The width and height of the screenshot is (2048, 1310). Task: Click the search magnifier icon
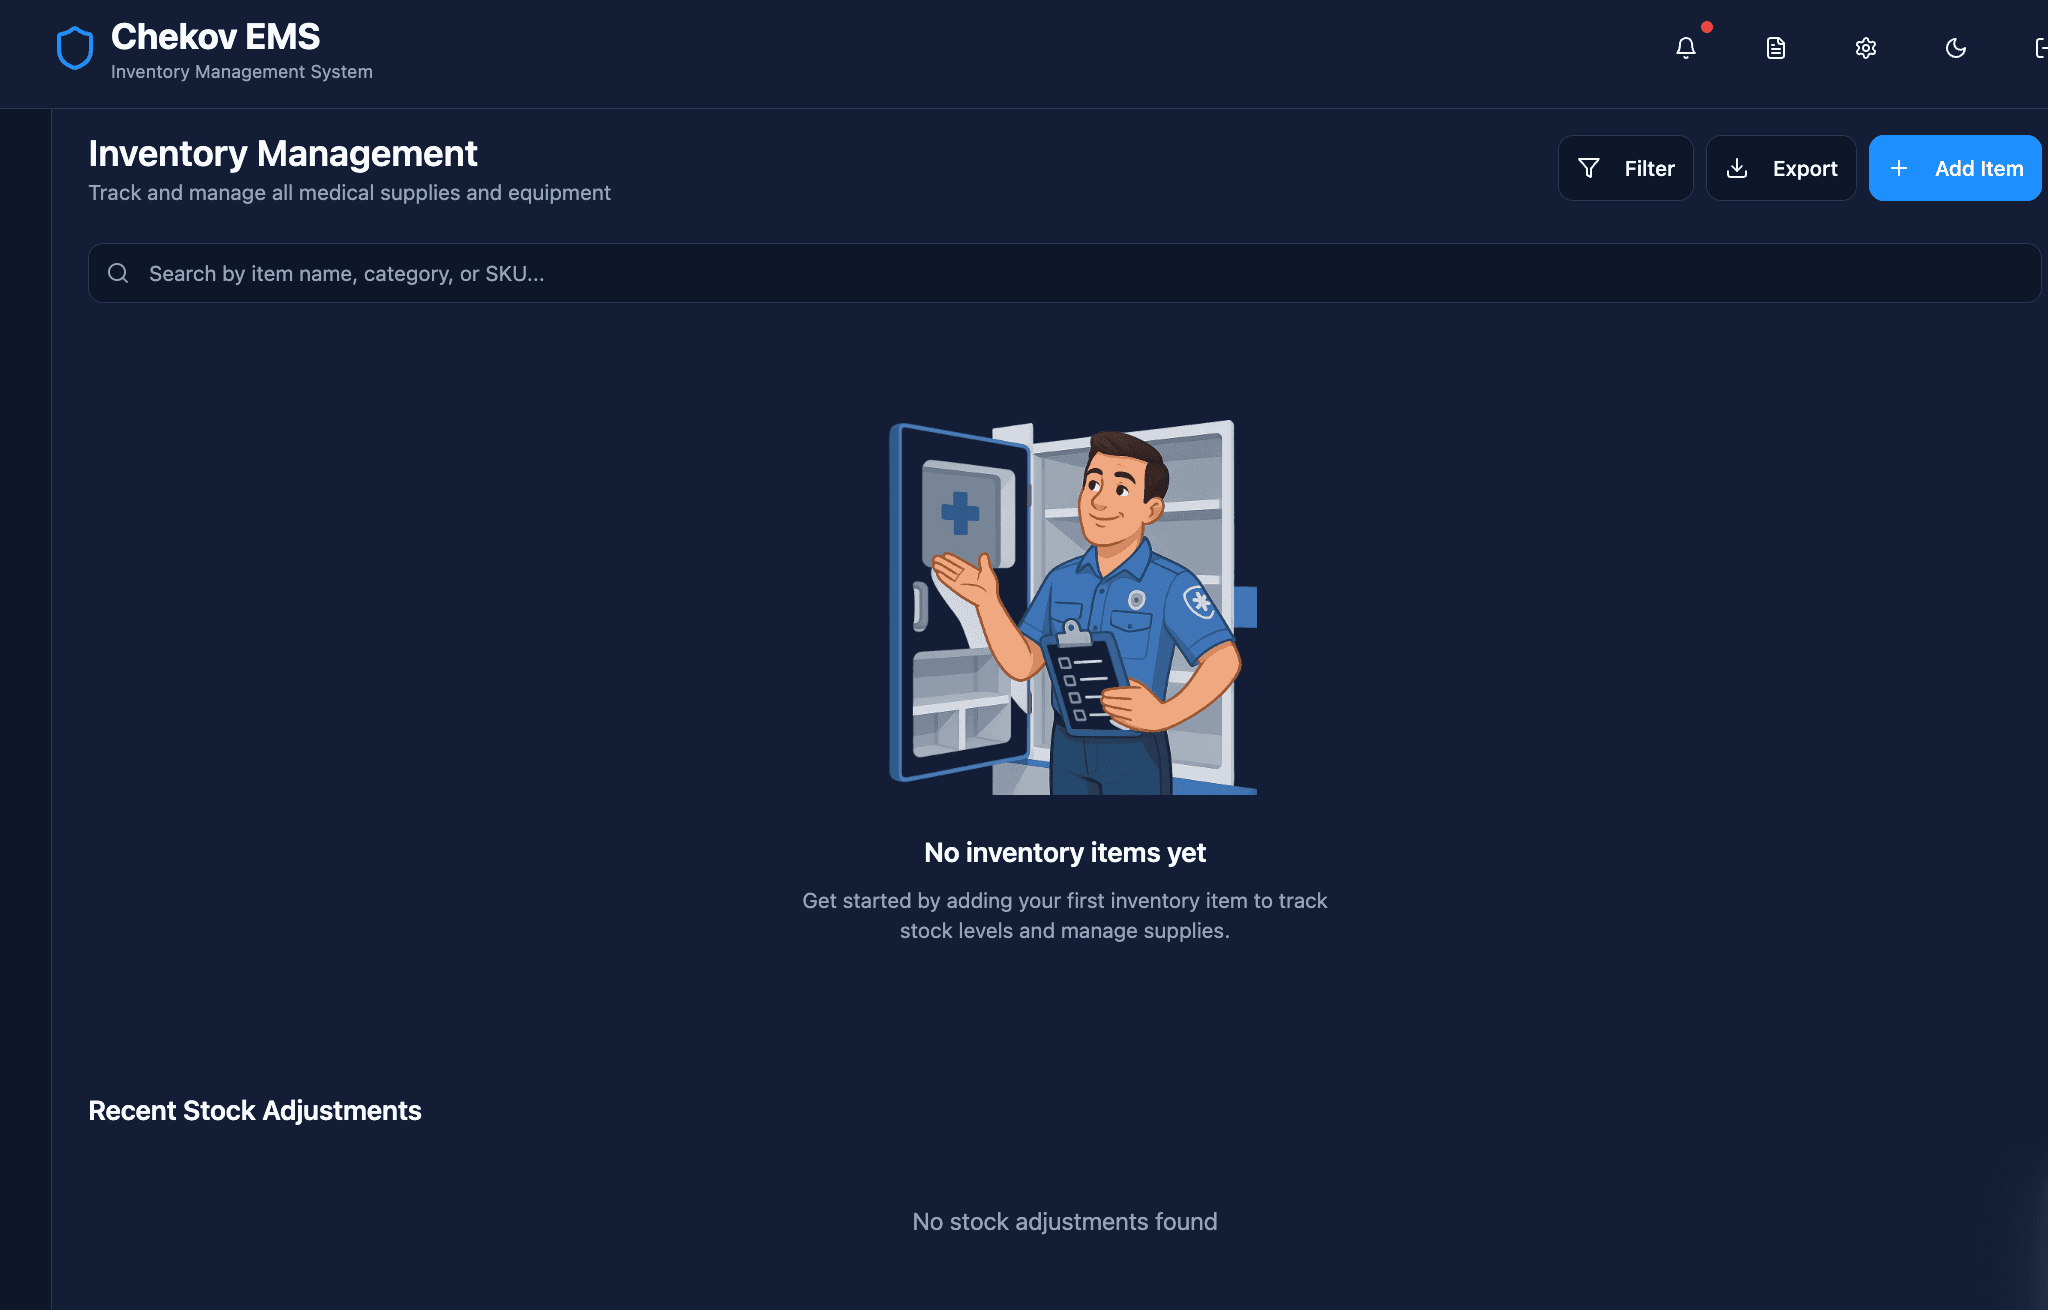point(119,273)
